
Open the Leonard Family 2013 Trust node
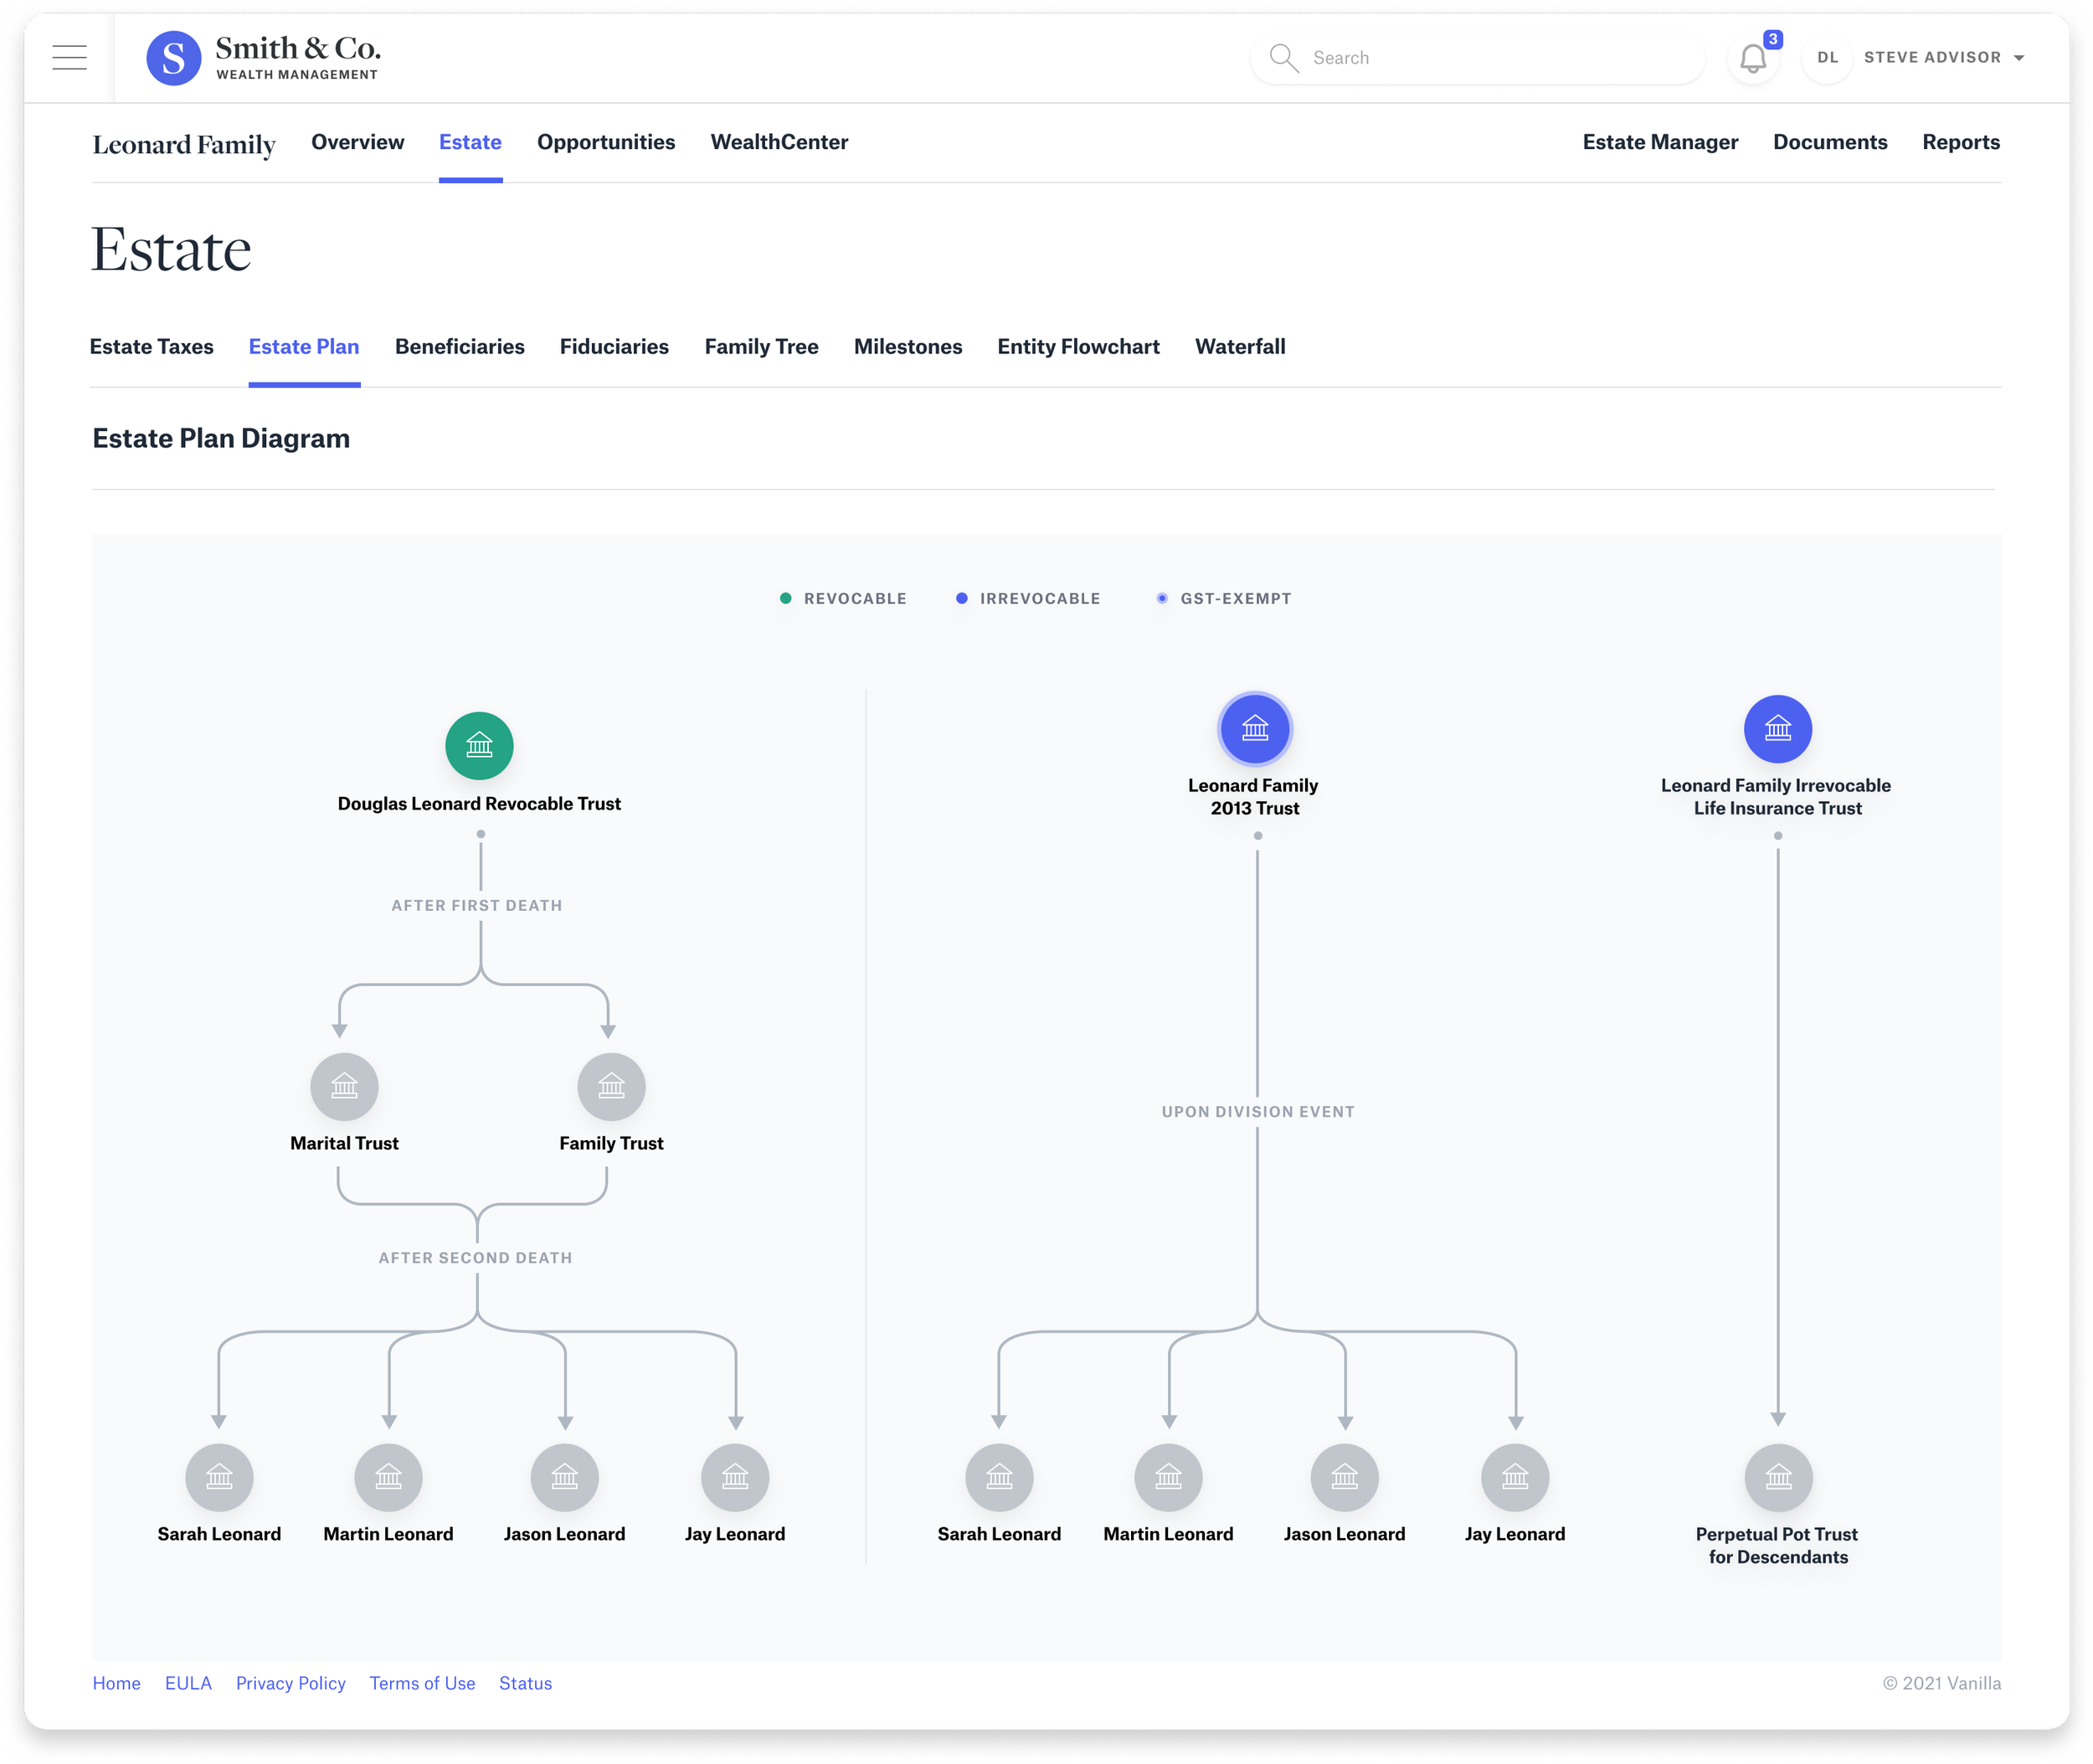pos(1254,729)
